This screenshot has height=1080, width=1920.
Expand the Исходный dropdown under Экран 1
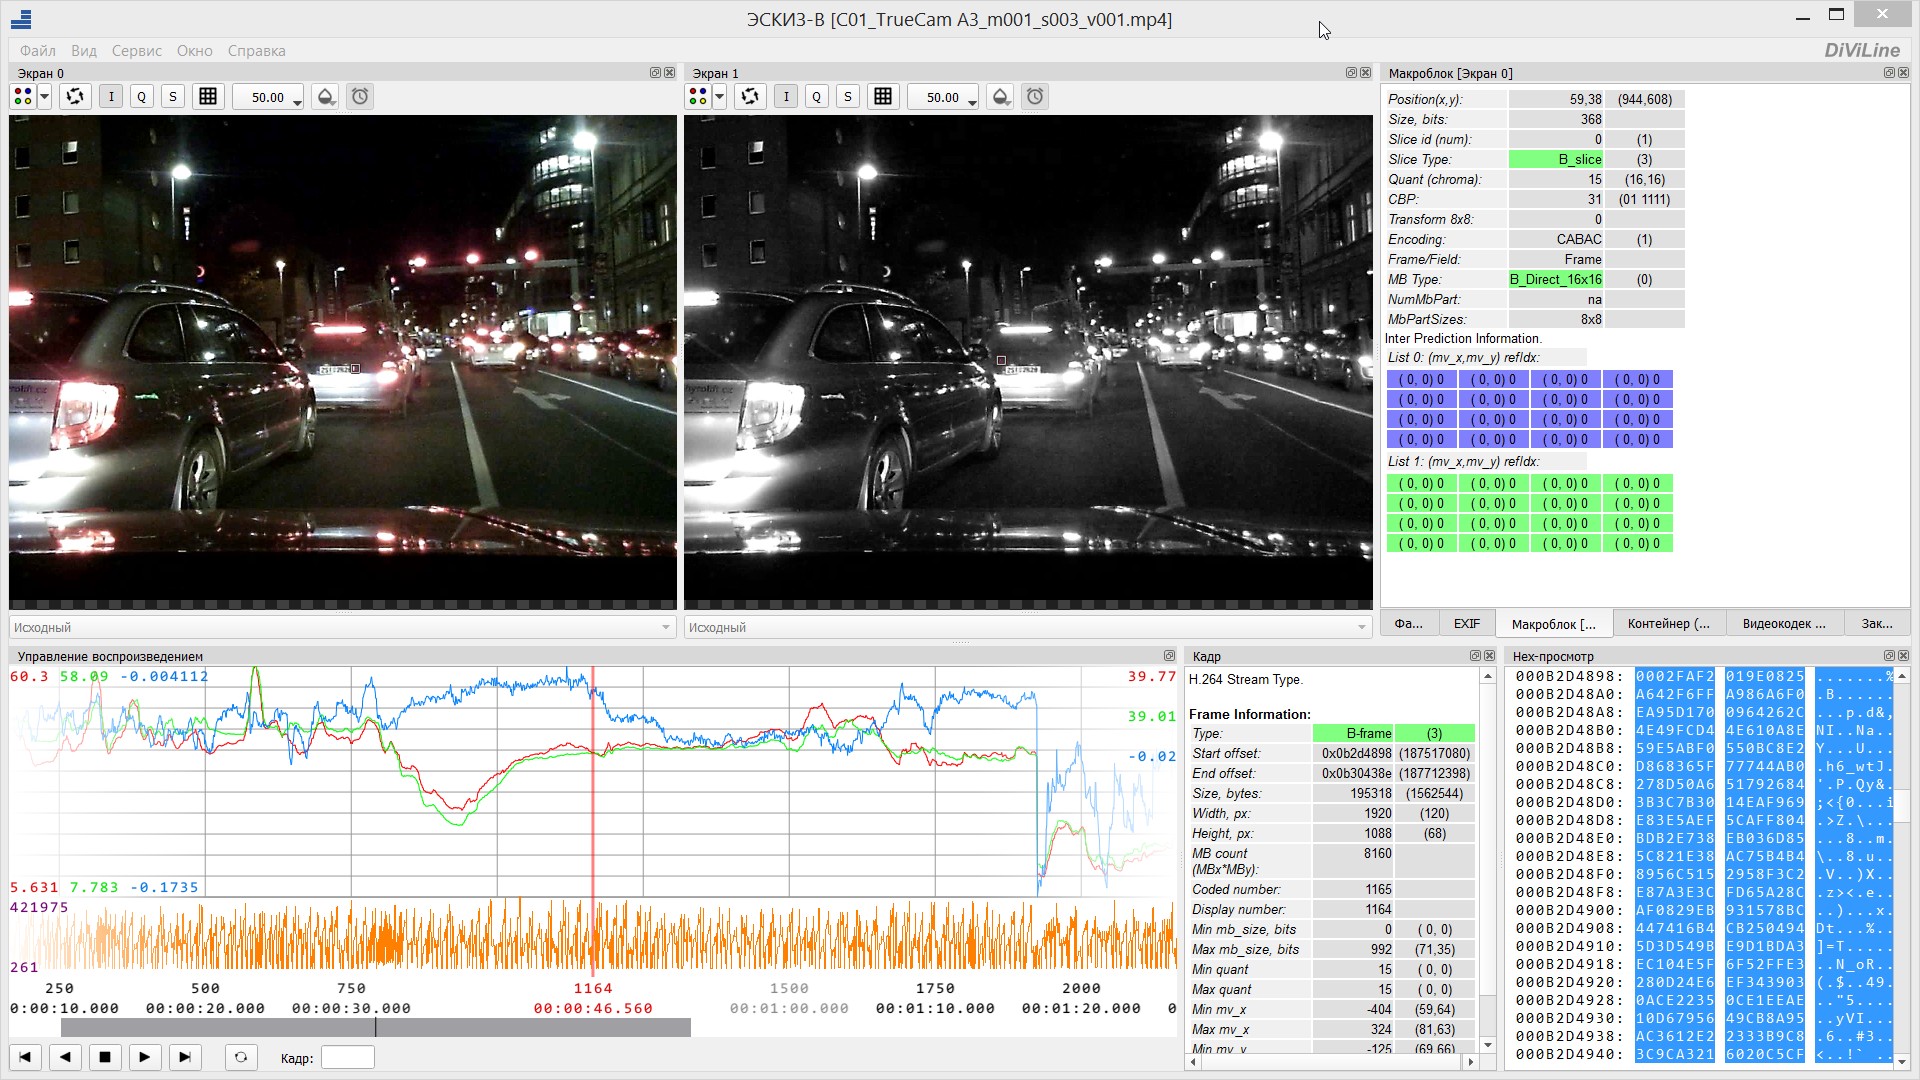pyautogui.click(x=1361, y=628)
